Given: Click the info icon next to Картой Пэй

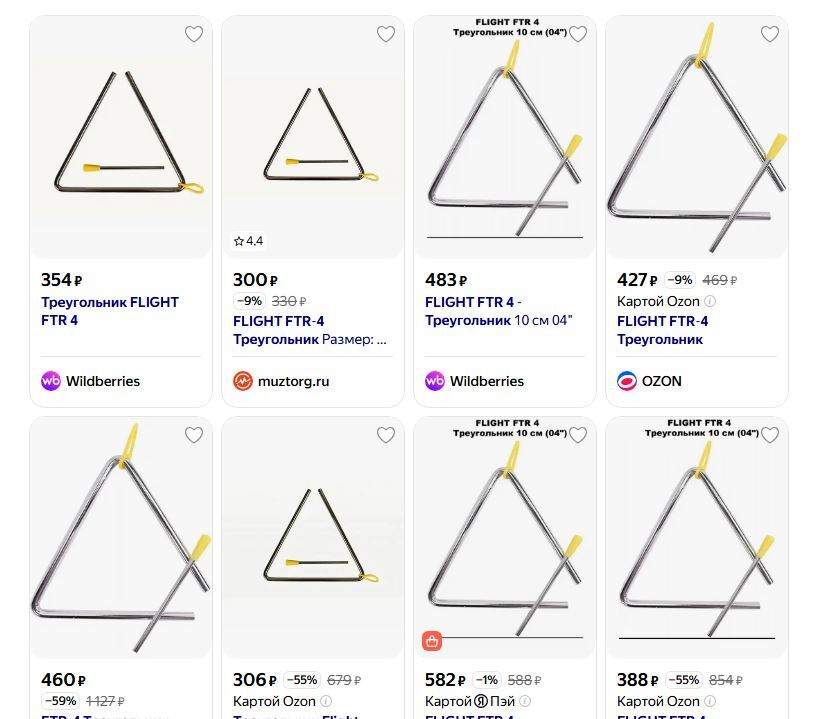Looking at the screenshot, I should (x=525, y=702).
